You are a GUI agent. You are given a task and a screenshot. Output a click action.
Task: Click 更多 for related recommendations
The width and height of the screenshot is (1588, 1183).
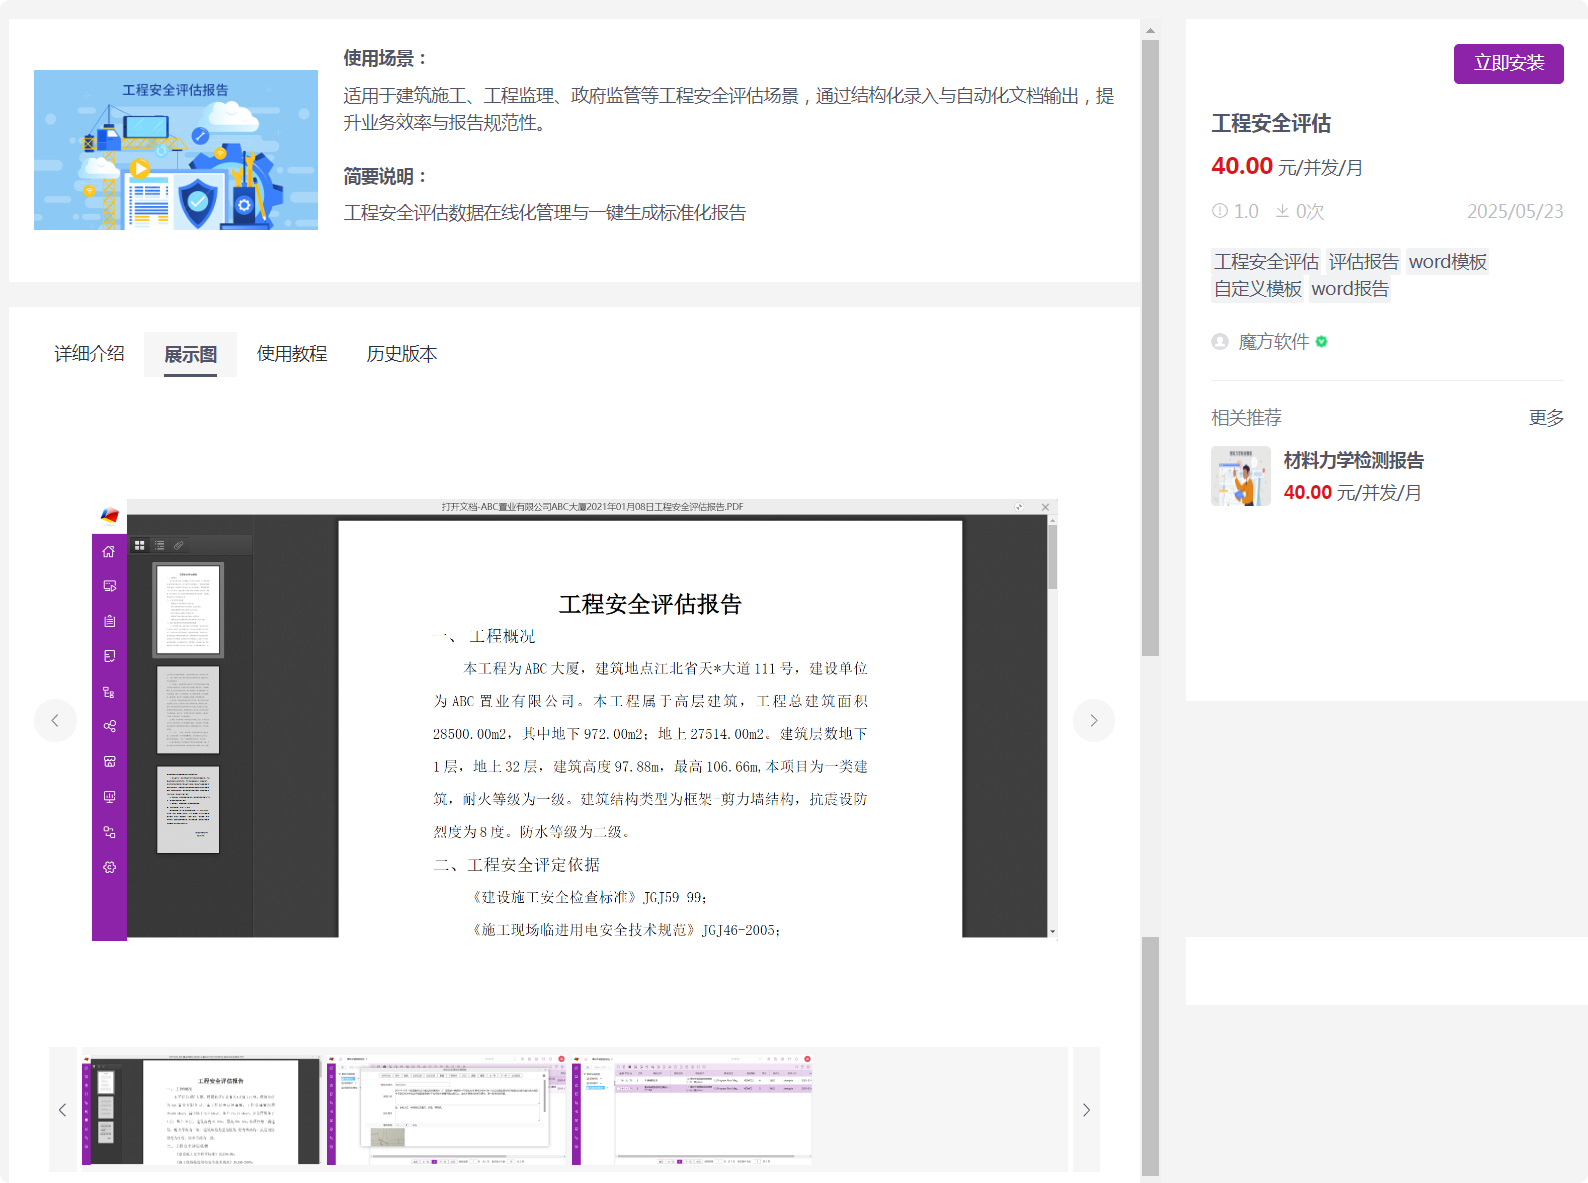[1546, 418]
